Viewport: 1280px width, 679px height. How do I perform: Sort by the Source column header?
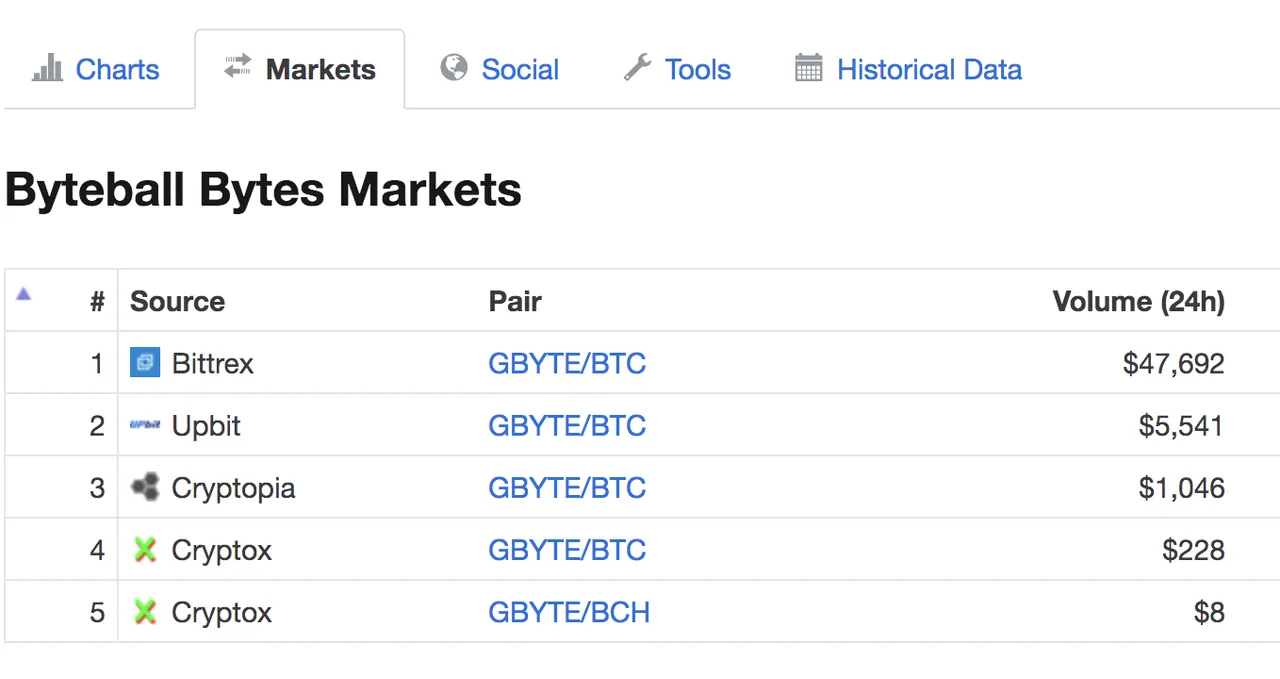(x=177, y=302)
